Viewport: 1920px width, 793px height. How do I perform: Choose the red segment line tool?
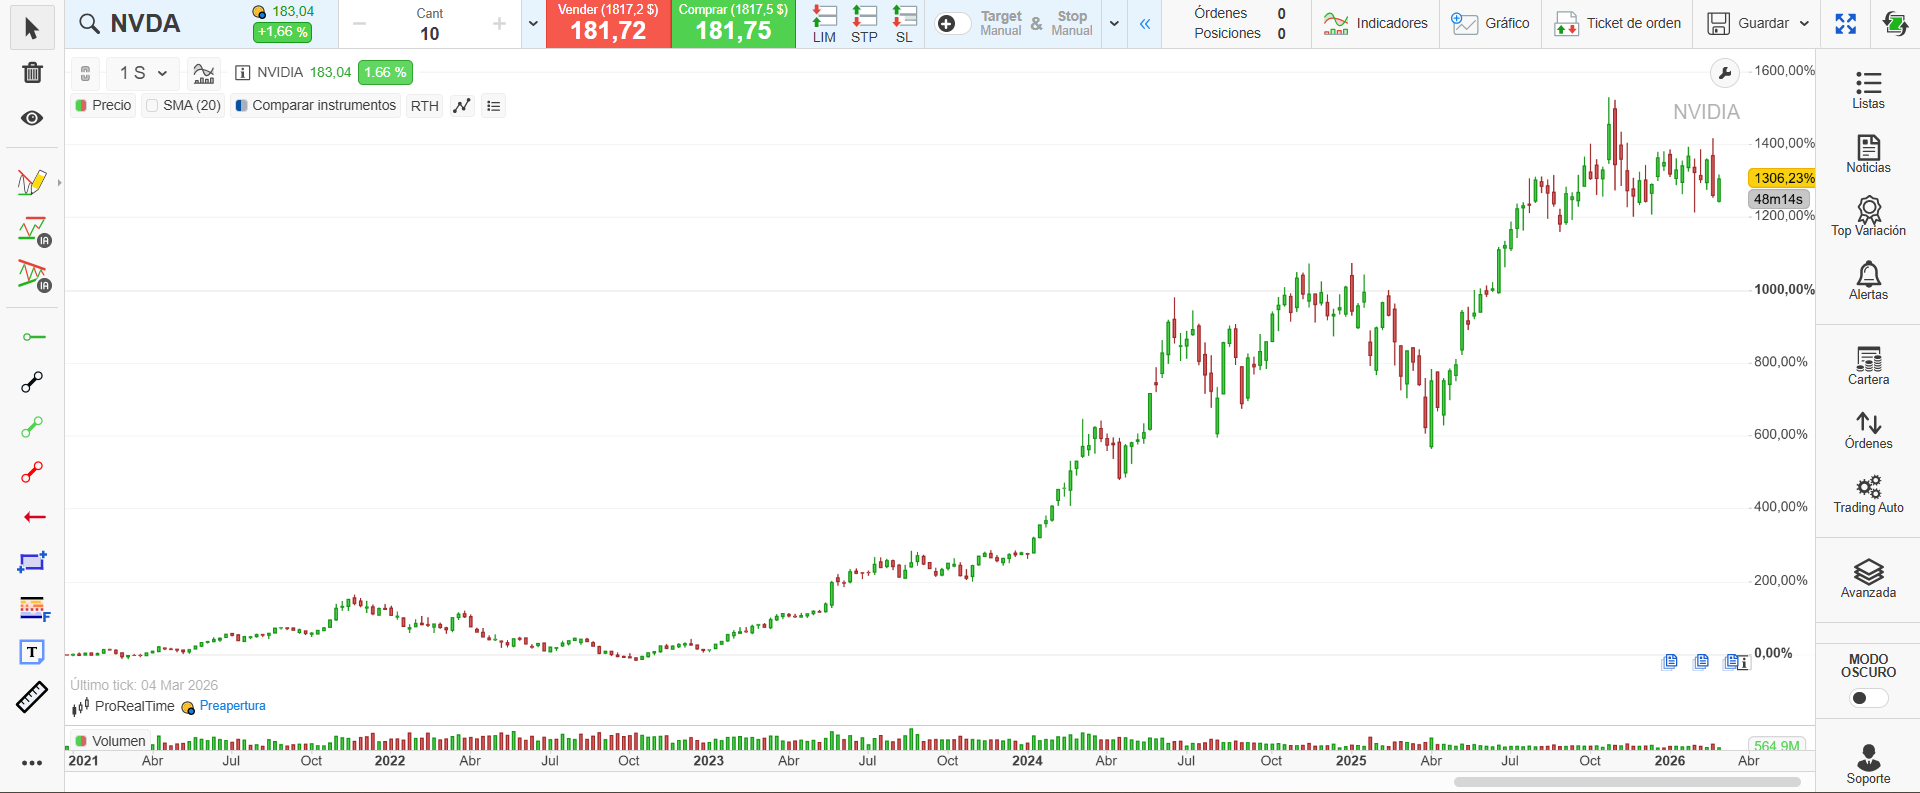(x=33, y=472)
